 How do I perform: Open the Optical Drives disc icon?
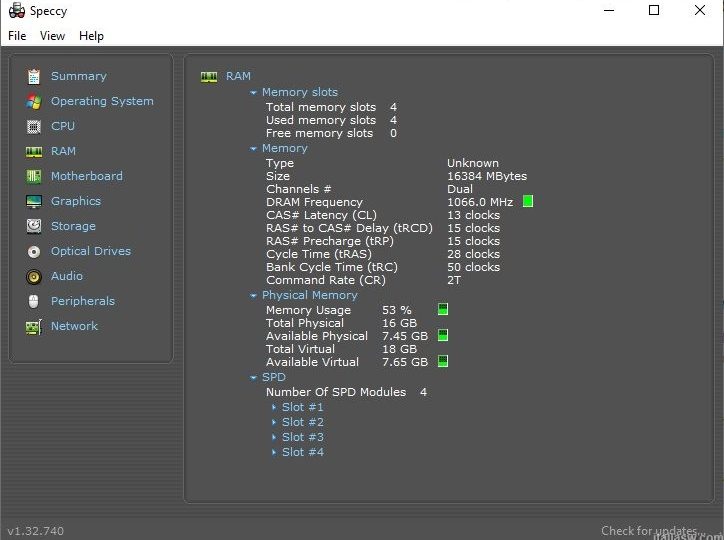34,251
